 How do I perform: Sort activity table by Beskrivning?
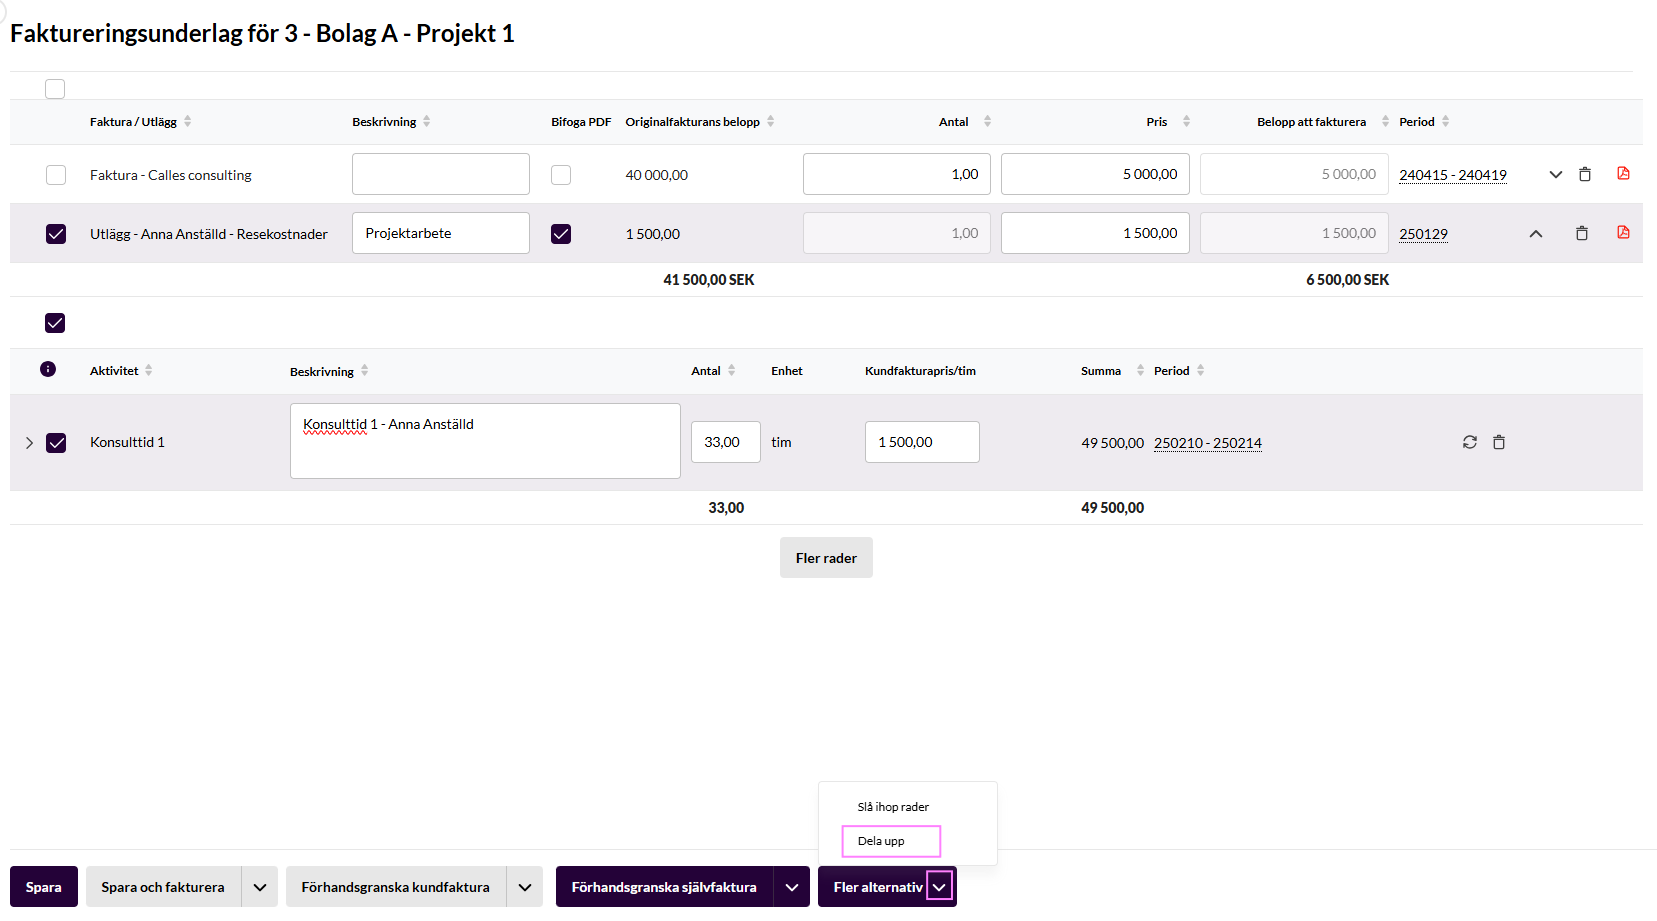pyautogui.click(x=365, y=370)
